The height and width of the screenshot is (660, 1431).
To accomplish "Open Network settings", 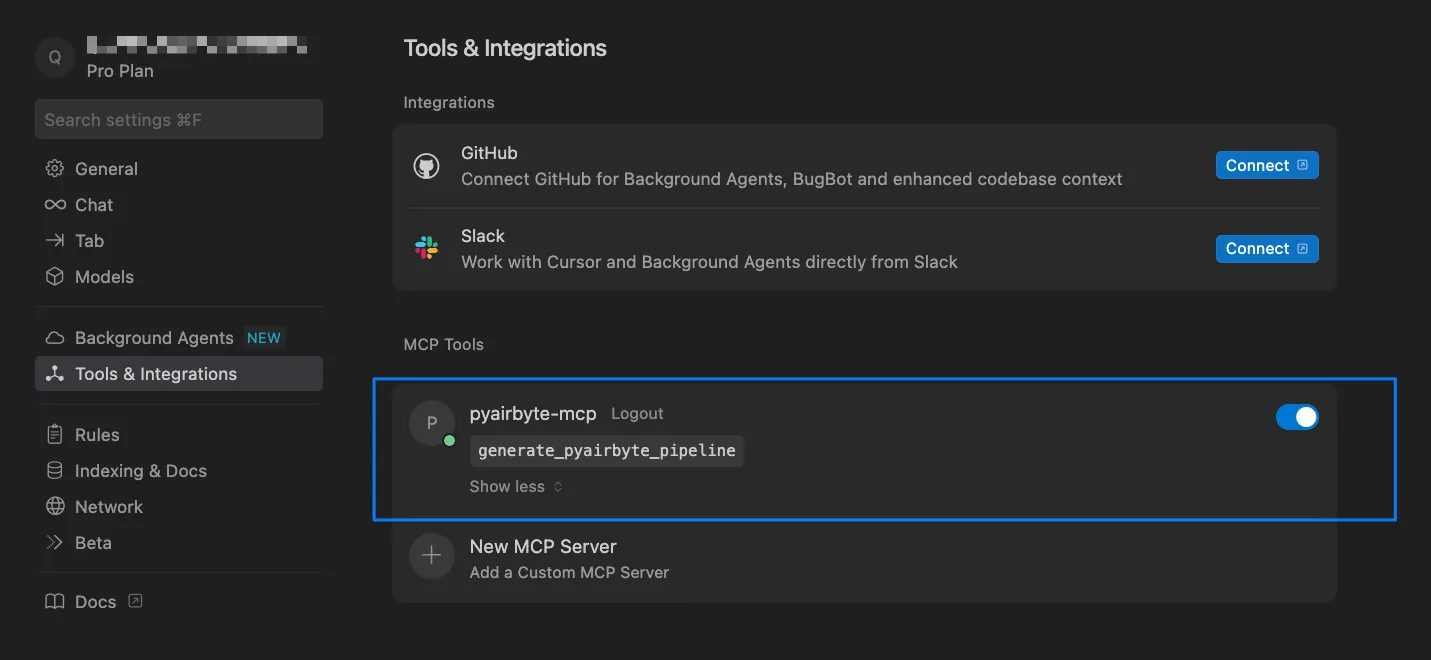I will (179, 507).
